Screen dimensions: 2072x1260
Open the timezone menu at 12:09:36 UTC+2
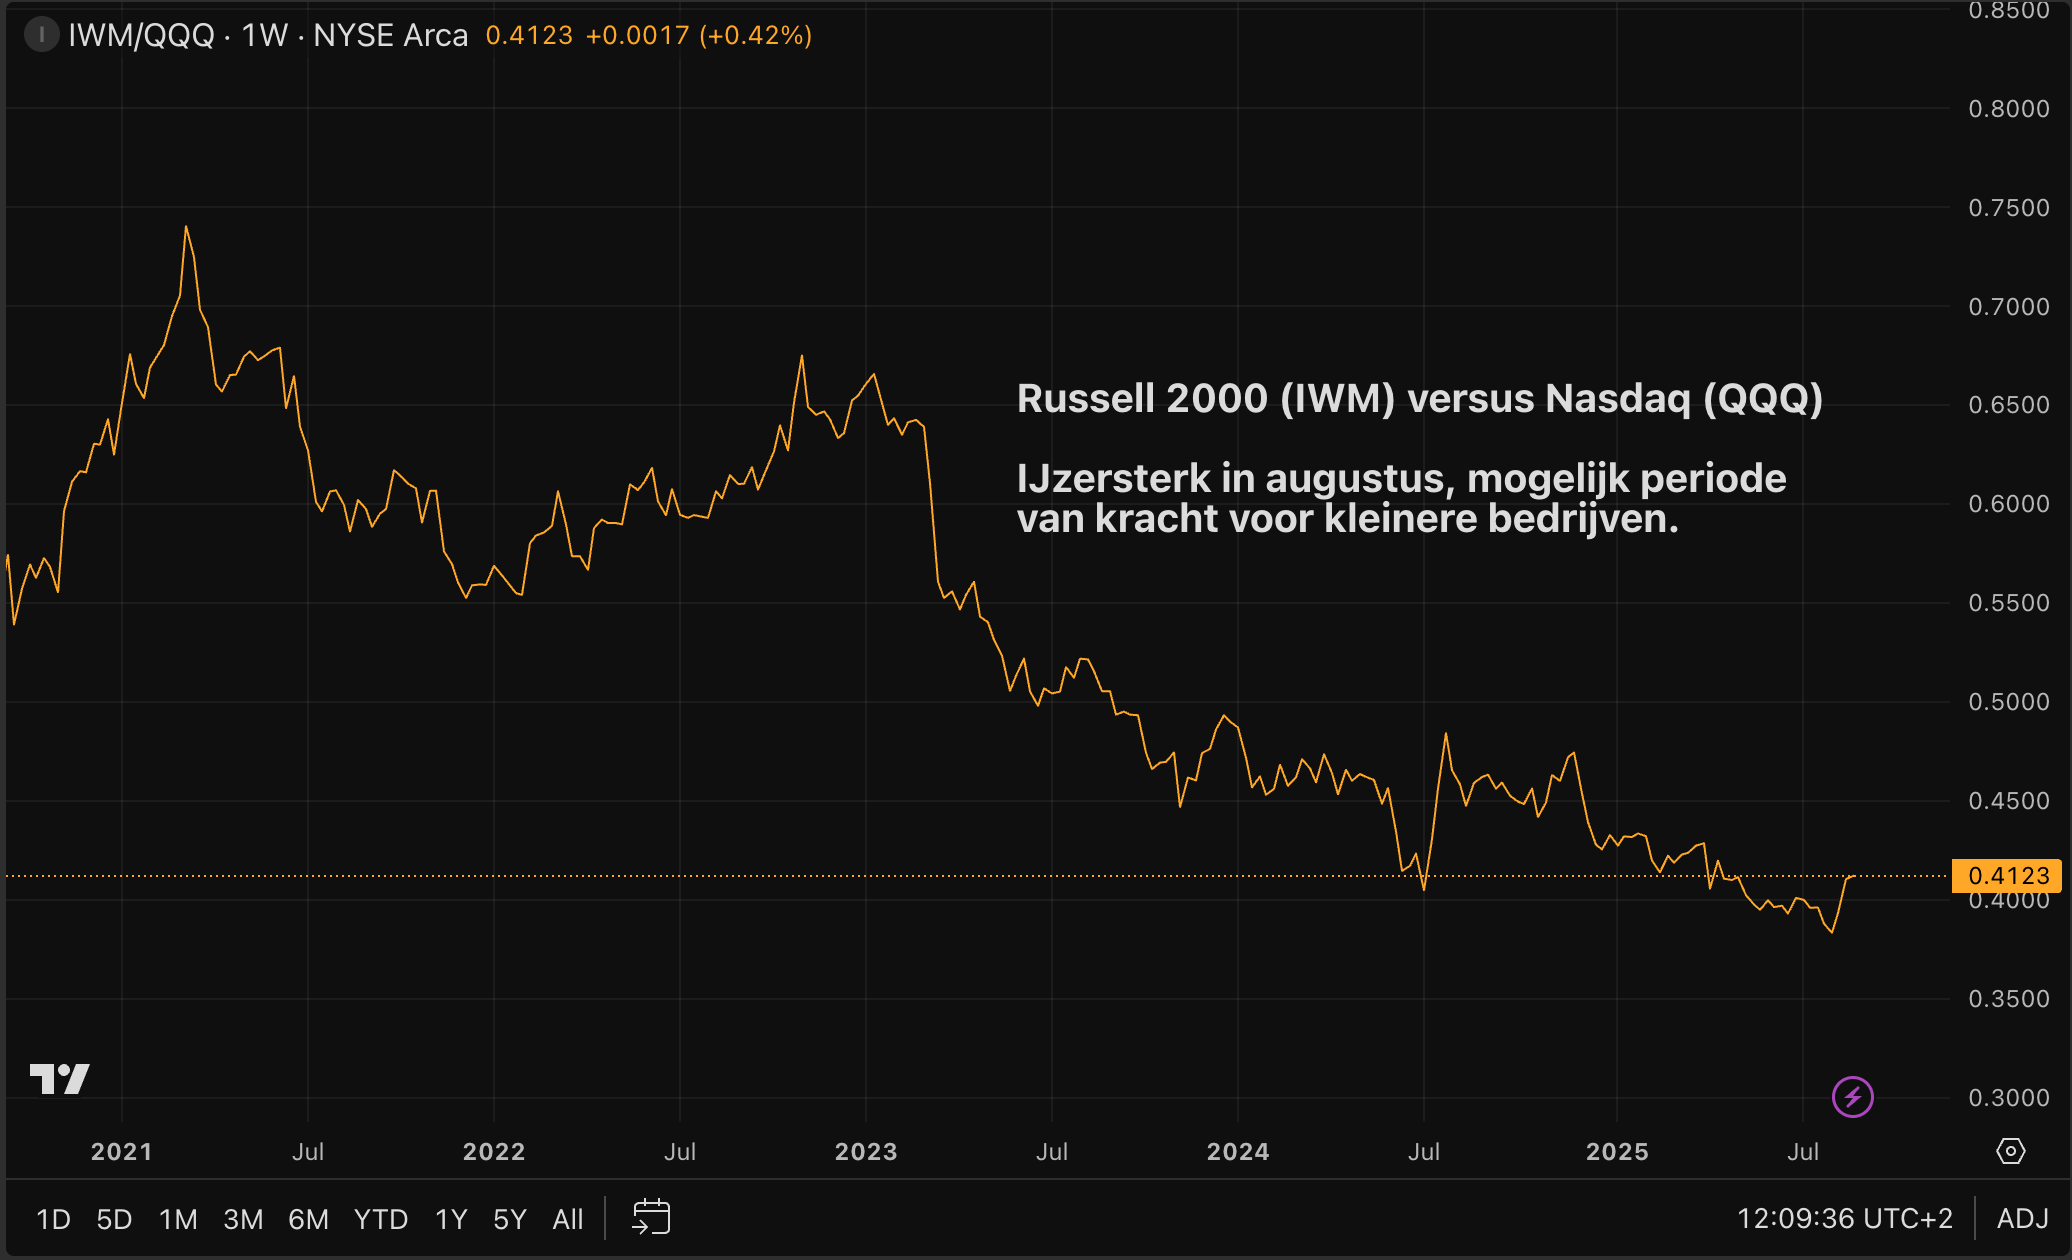(x=1844, y=1219)
